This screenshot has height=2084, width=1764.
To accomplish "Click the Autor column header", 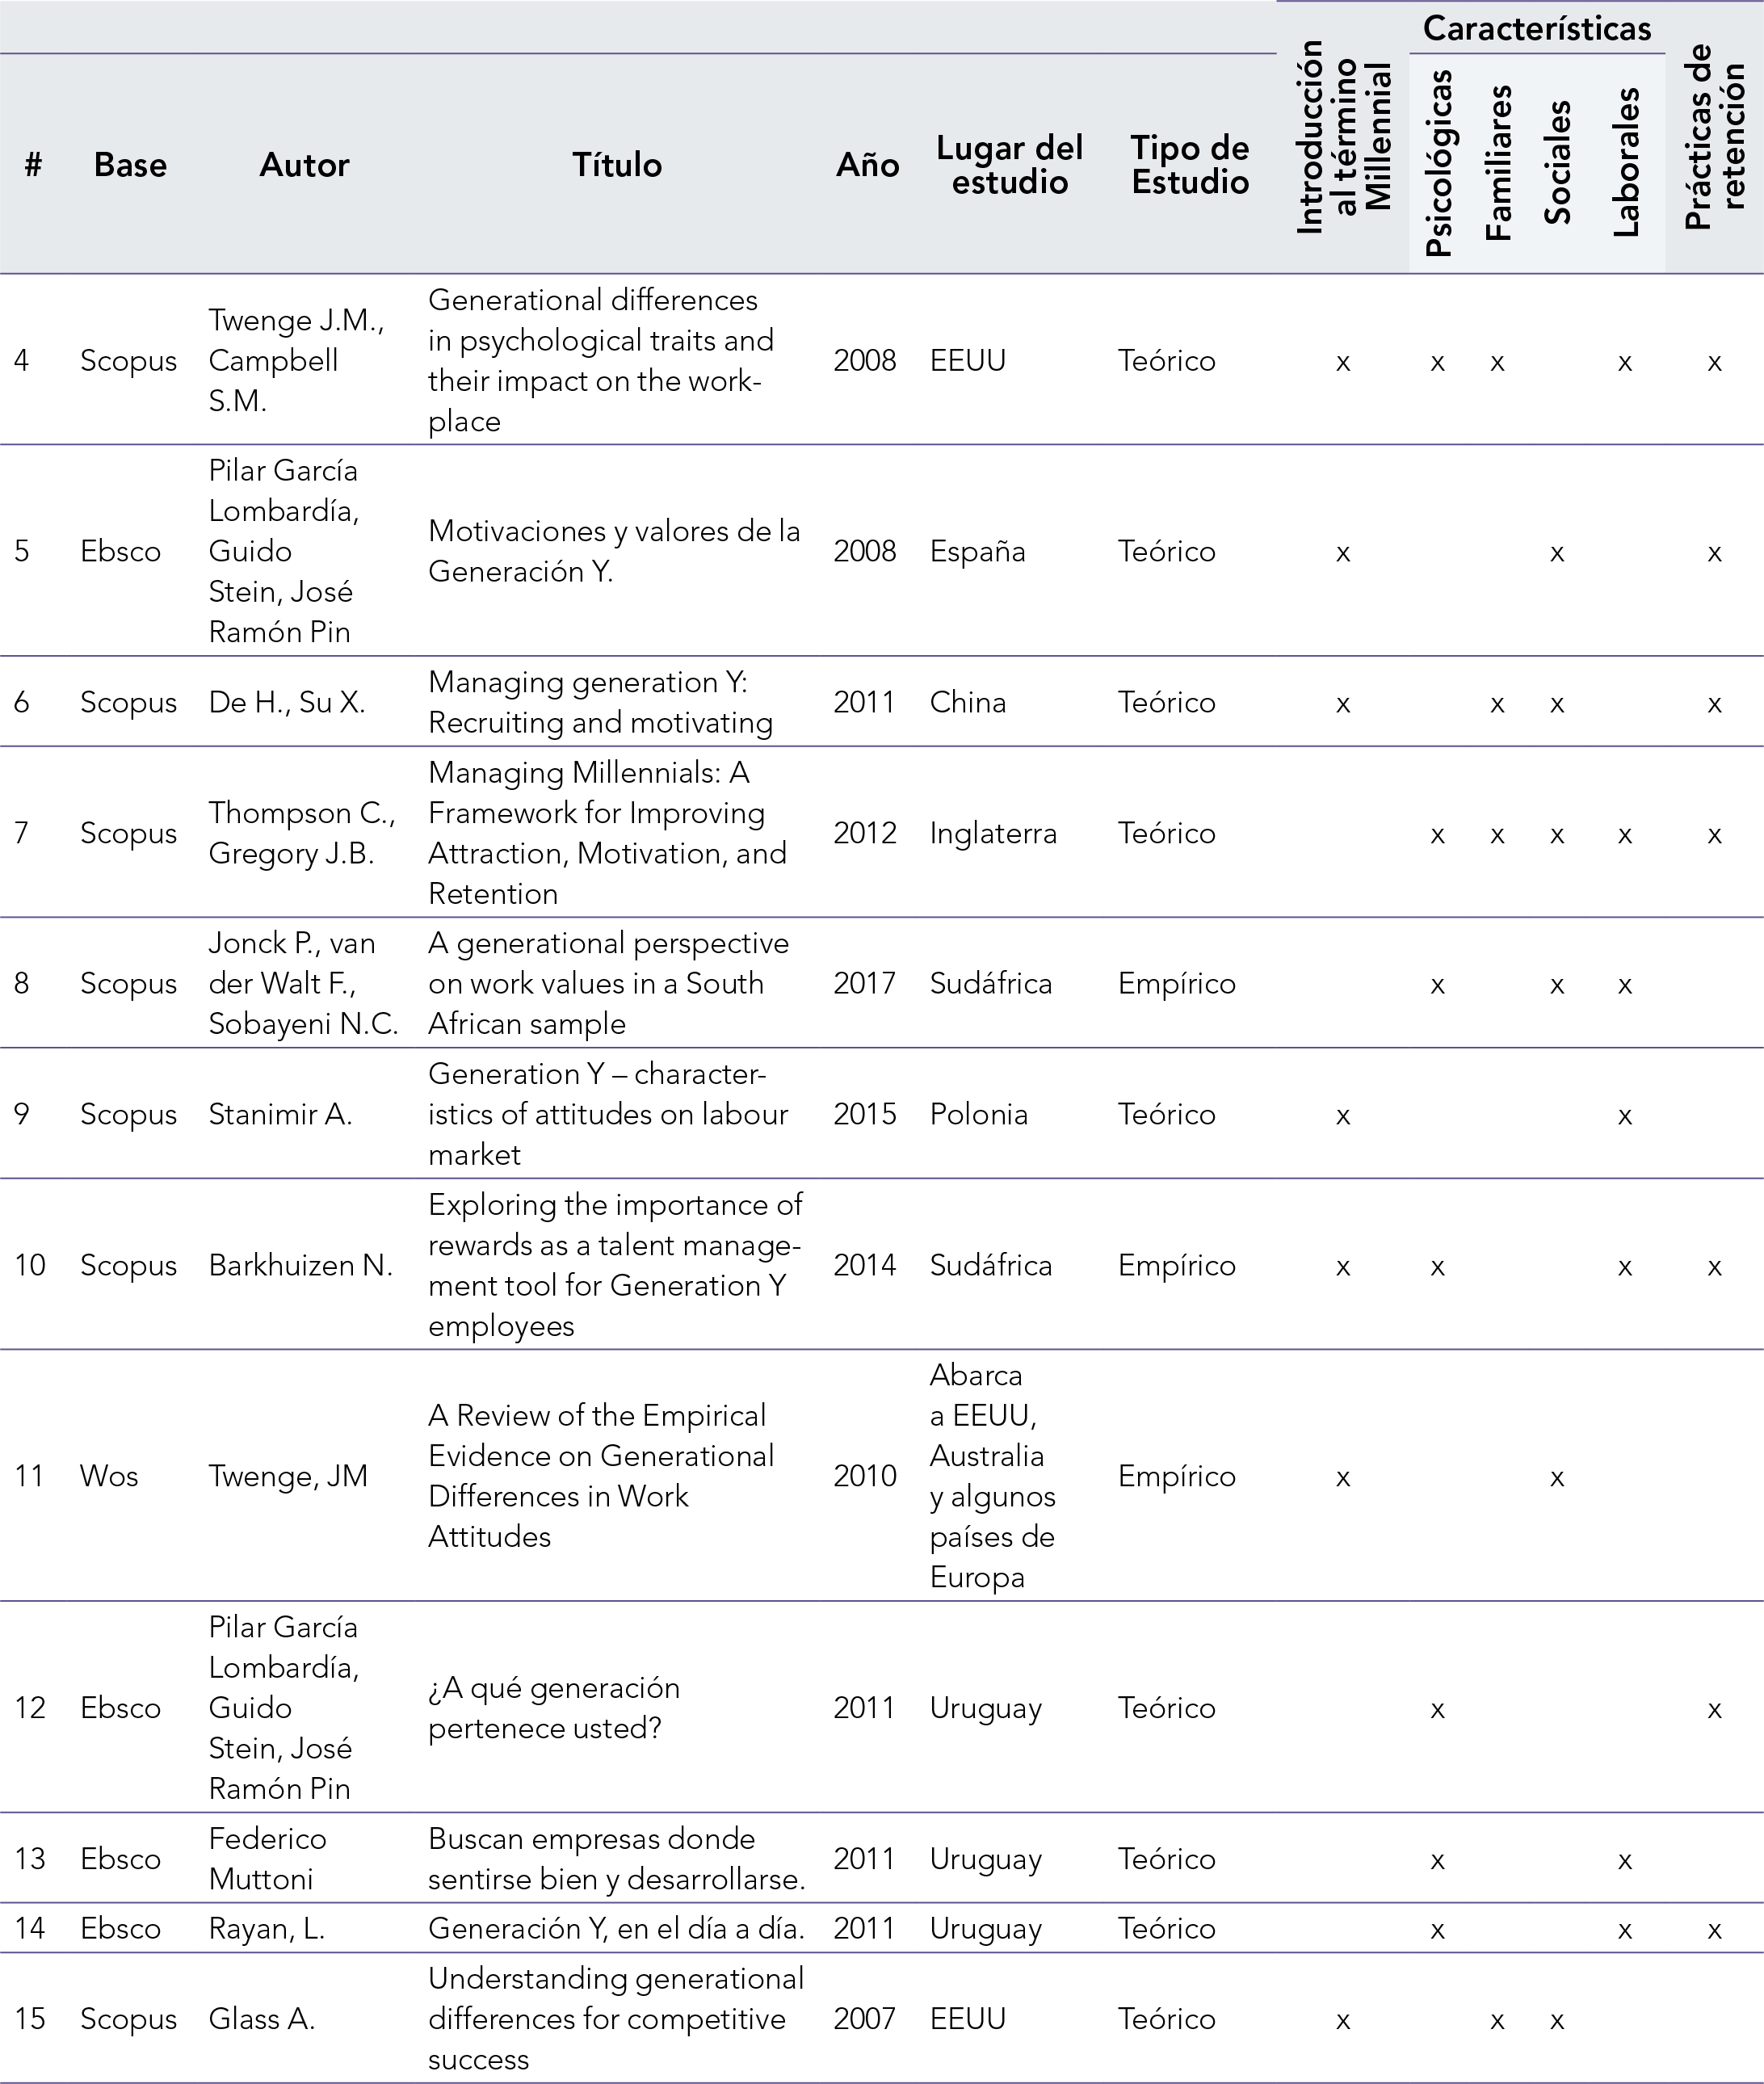I will (304, 165).
